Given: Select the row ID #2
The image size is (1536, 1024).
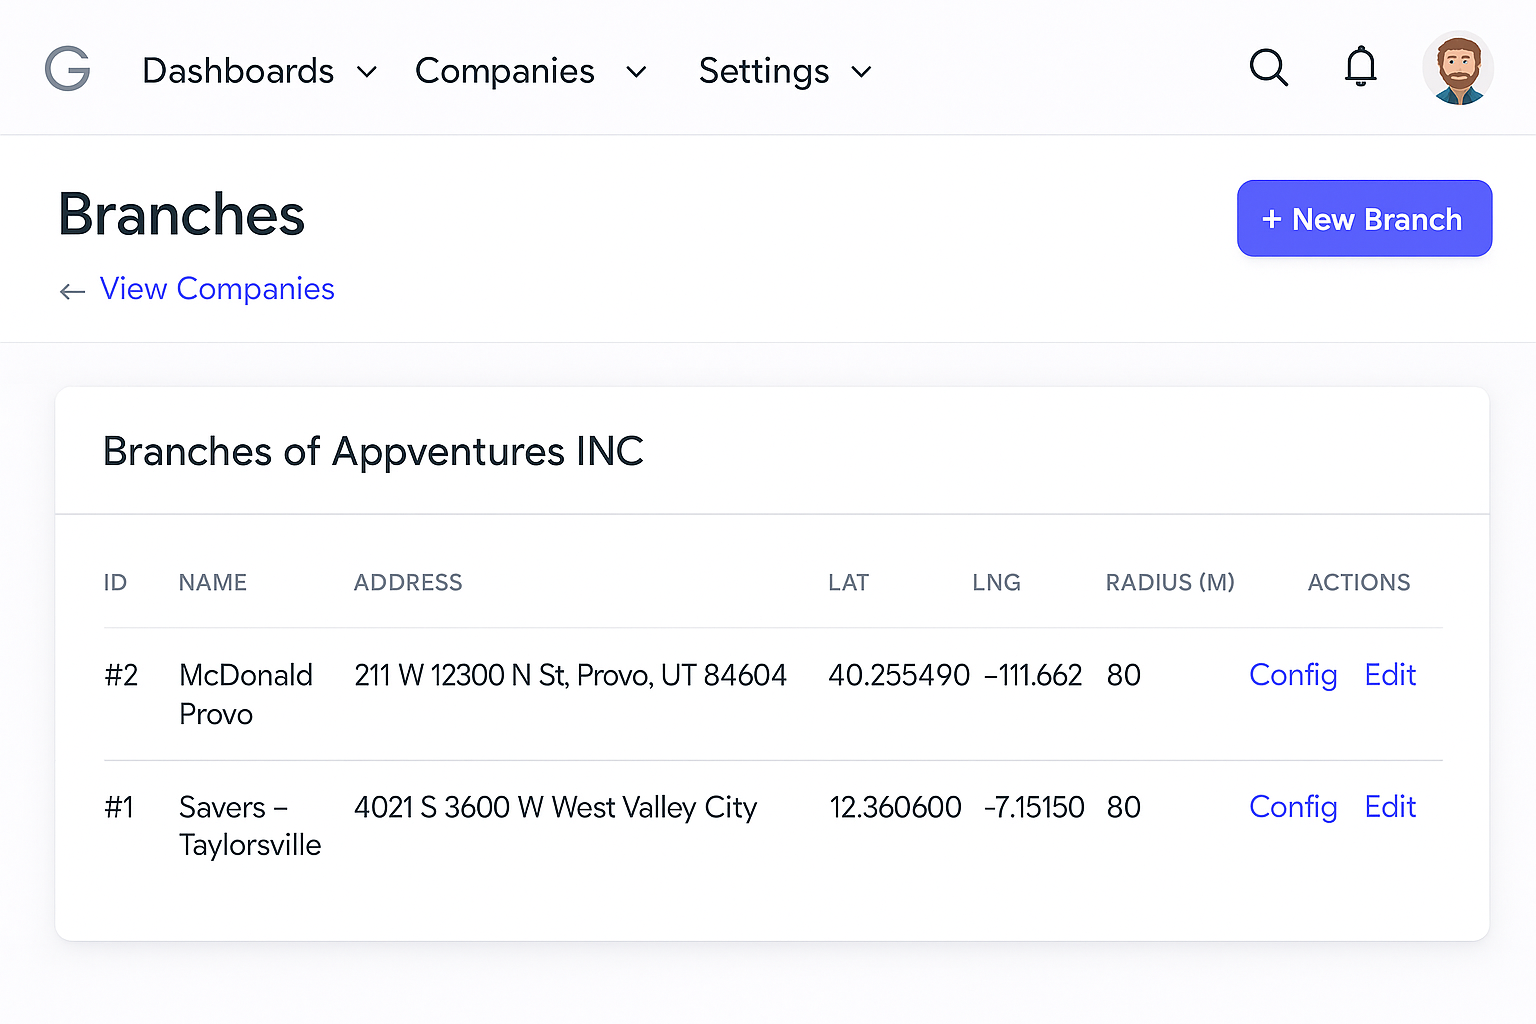Looking at the screenshot, I should [121, 675].
